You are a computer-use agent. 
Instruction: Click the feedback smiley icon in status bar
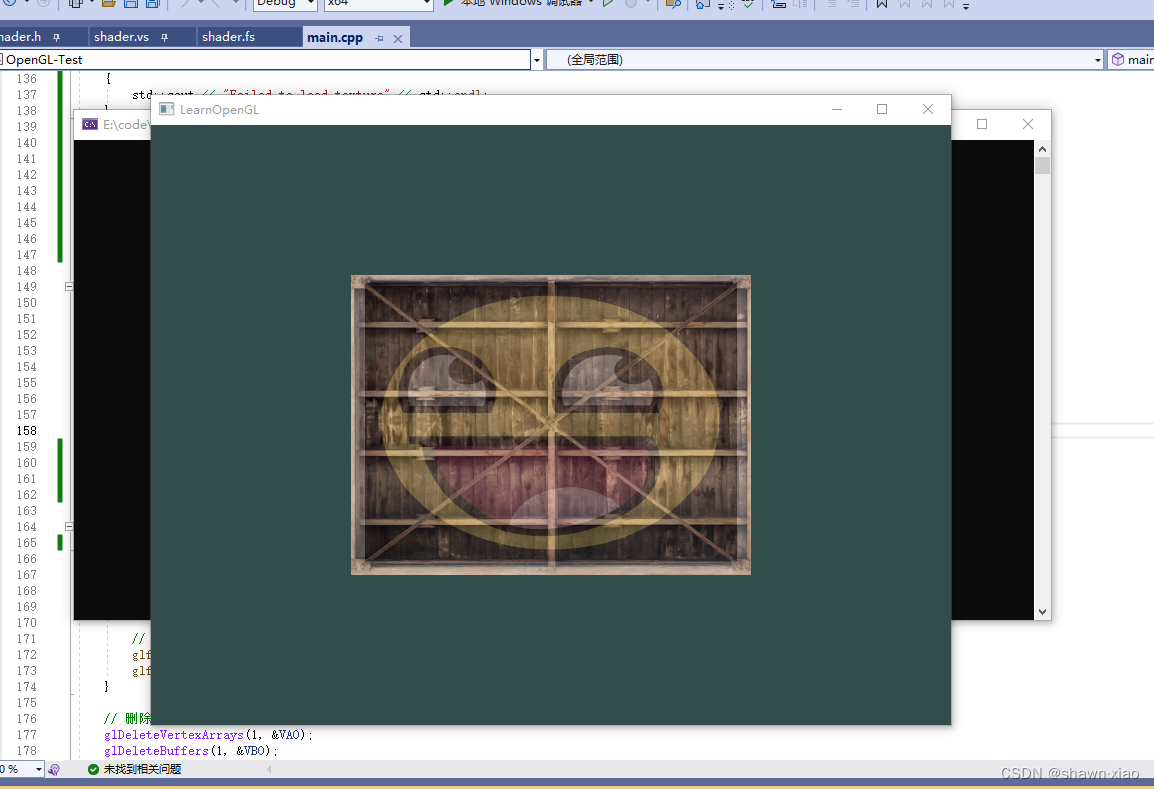53,769
